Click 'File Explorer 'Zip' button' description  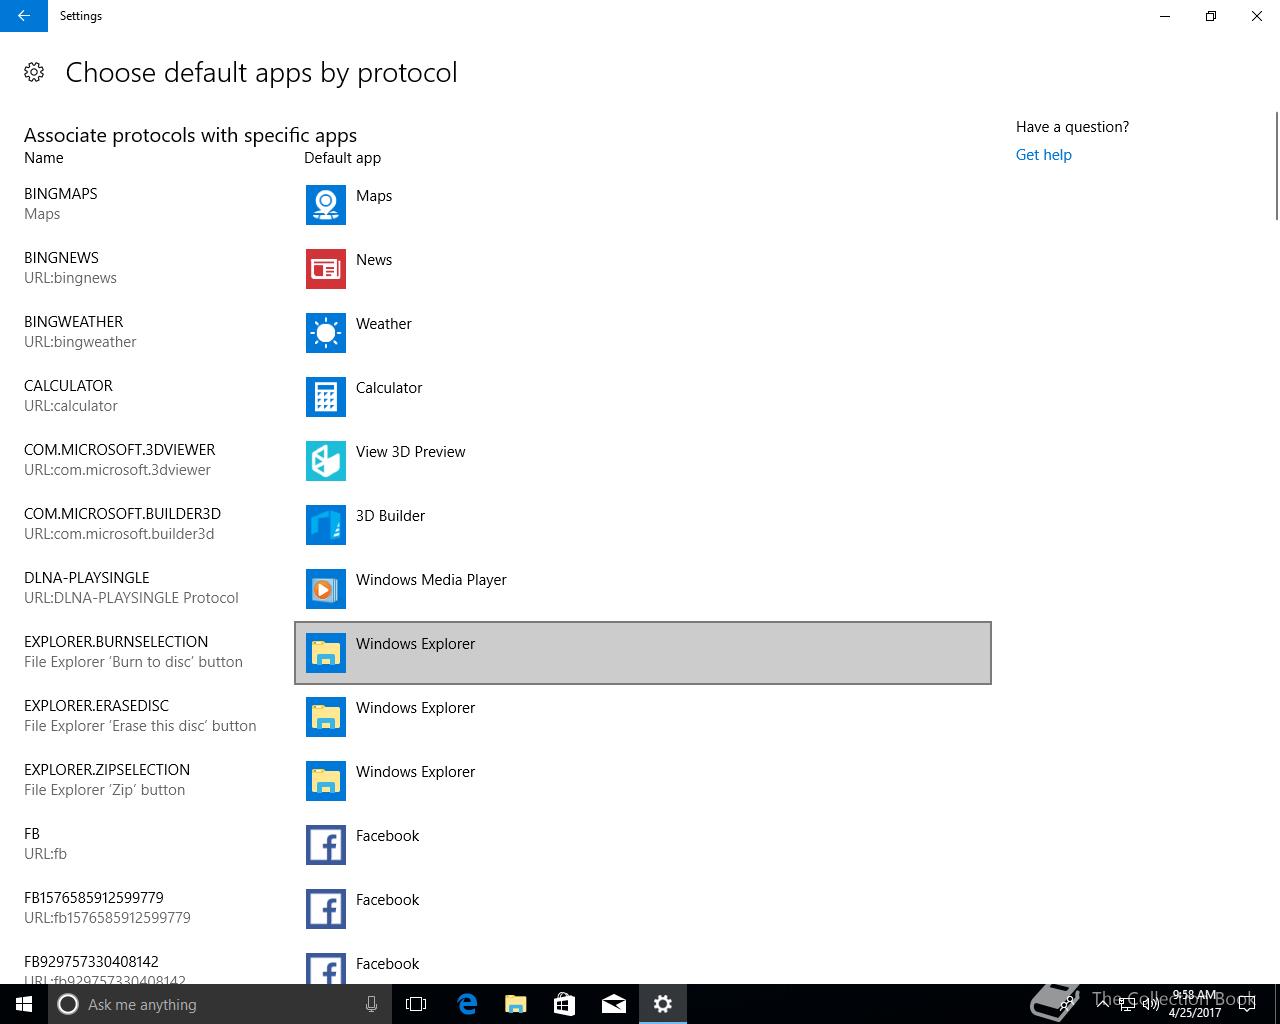[105, 790]
